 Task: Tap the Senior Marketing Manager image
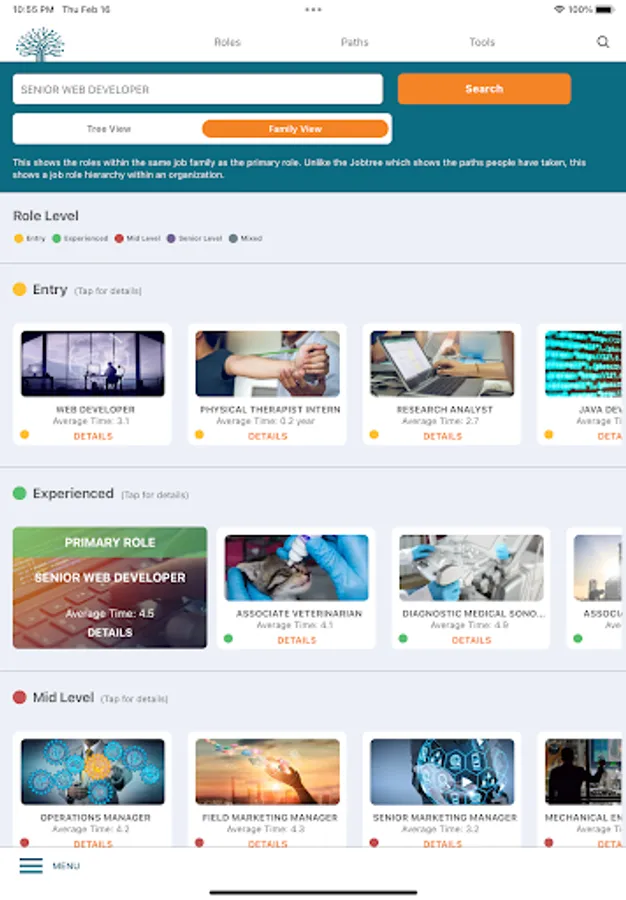tap(442, 771)
